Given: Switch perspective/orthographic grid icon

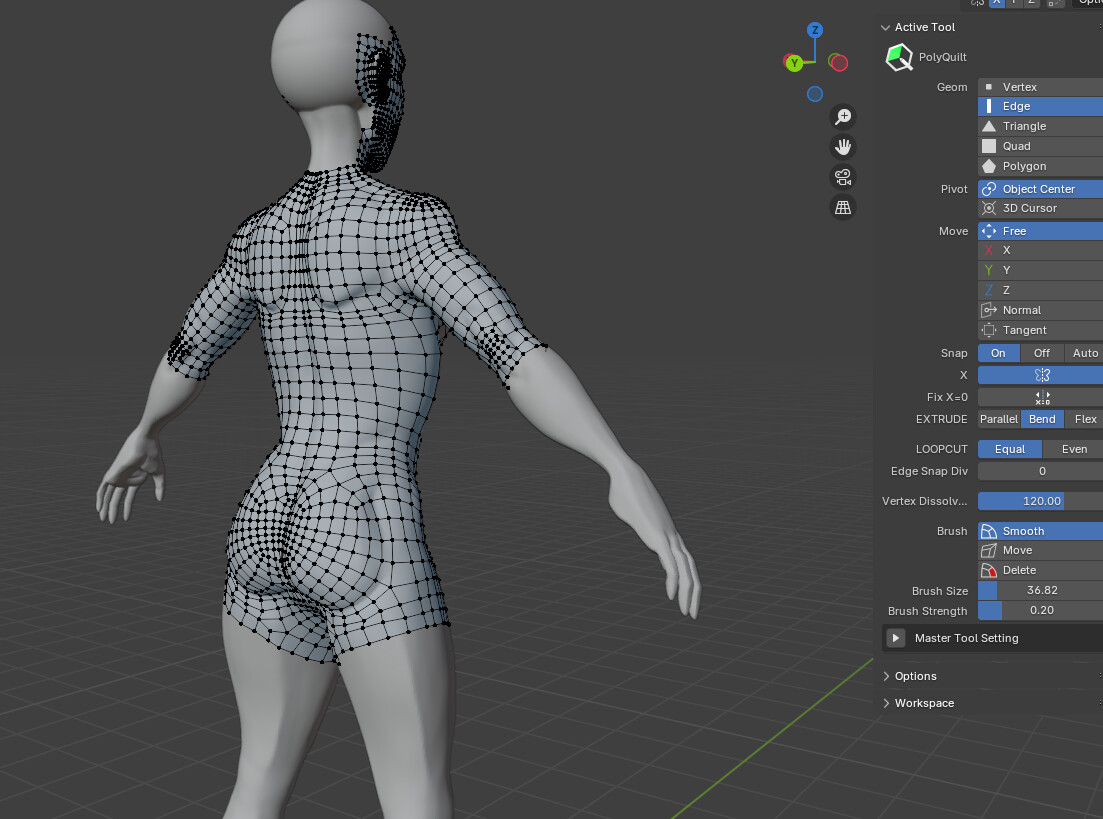Looking at the screenshot, I should tap(843, 208).
